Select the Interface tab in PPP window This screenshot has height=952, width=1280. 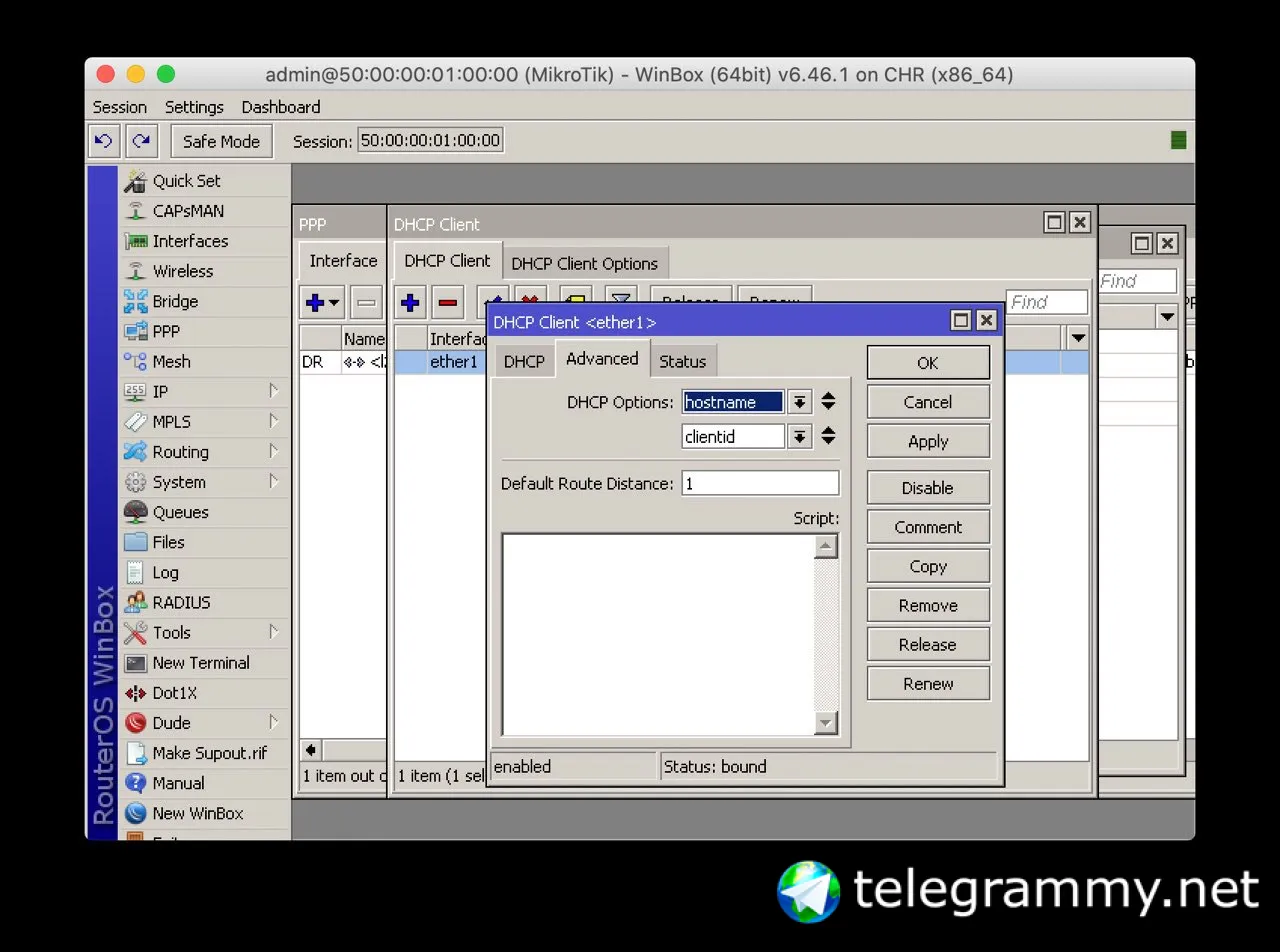(343, 261)
